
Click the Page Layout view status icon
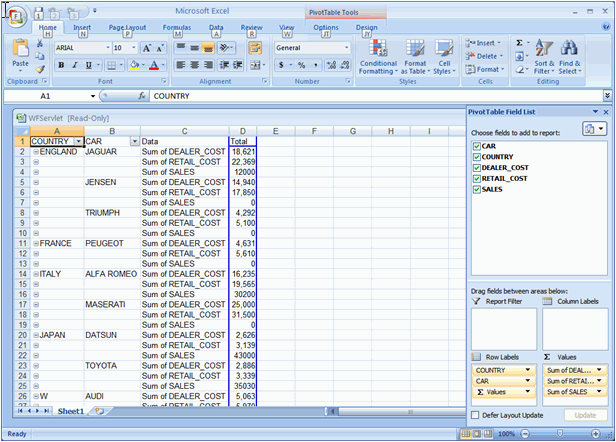[x=477, y=434]
